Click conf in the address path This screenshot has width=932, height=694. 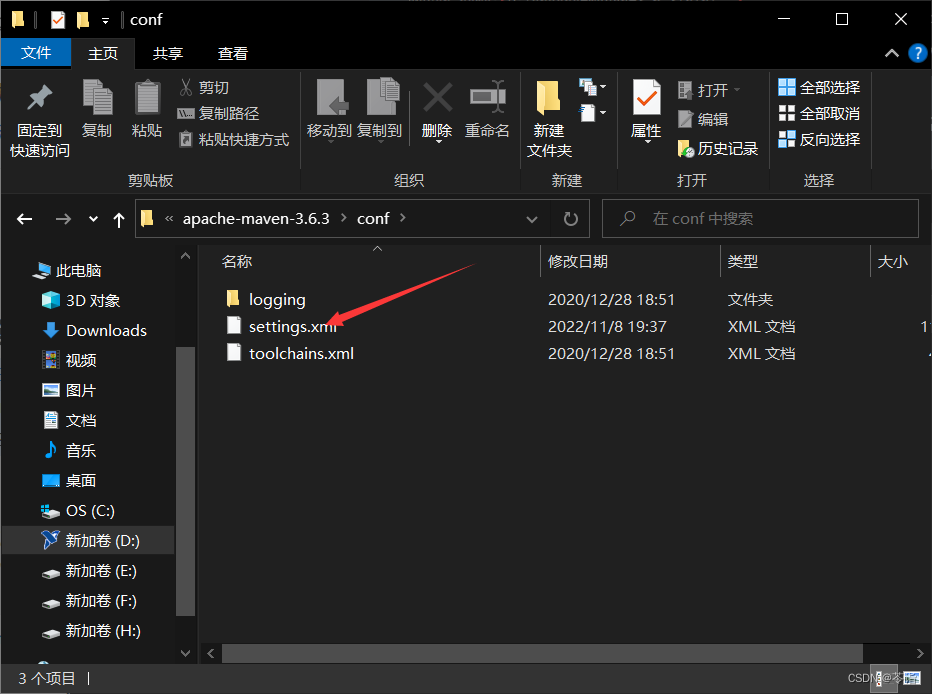pyautogui.click(x=373, y=219)
